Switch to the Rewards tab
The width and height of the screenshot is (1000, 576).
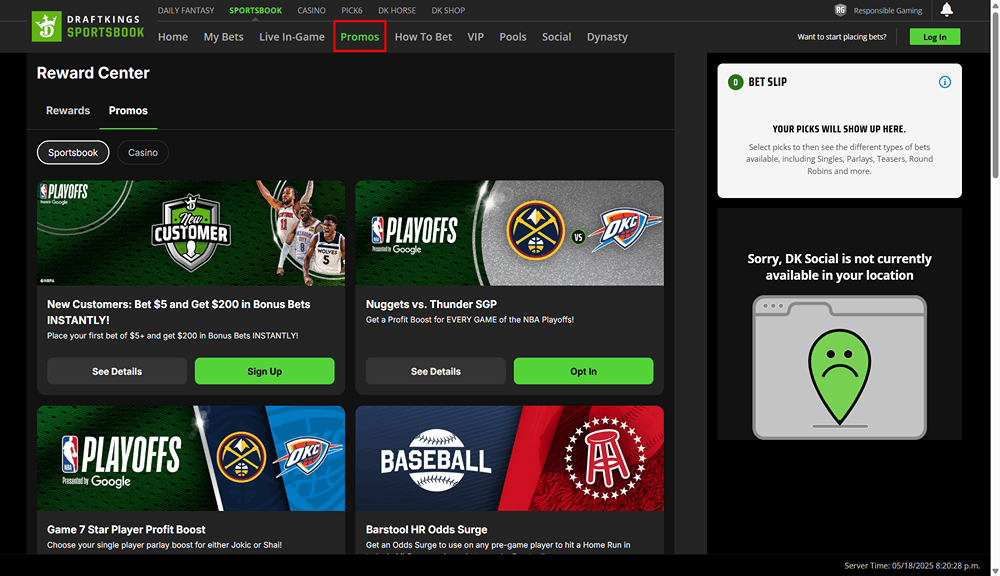point(68,110)
